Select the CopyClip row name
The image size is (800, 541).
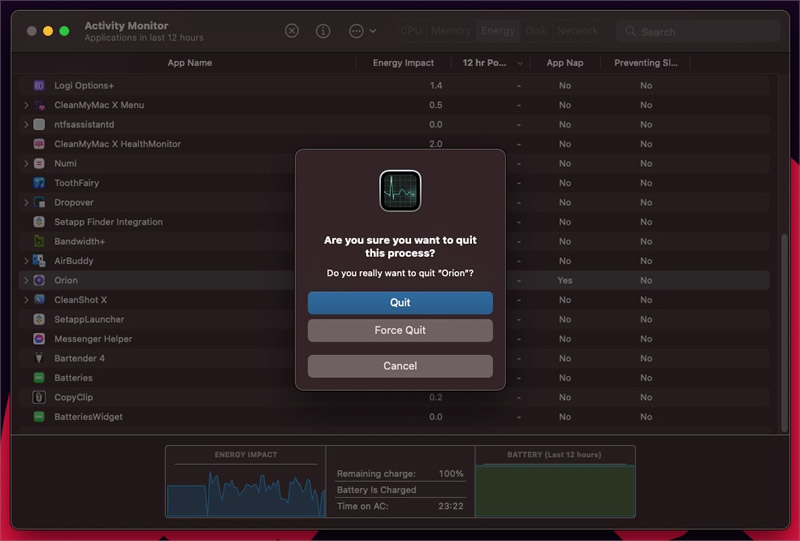[73, 397]
